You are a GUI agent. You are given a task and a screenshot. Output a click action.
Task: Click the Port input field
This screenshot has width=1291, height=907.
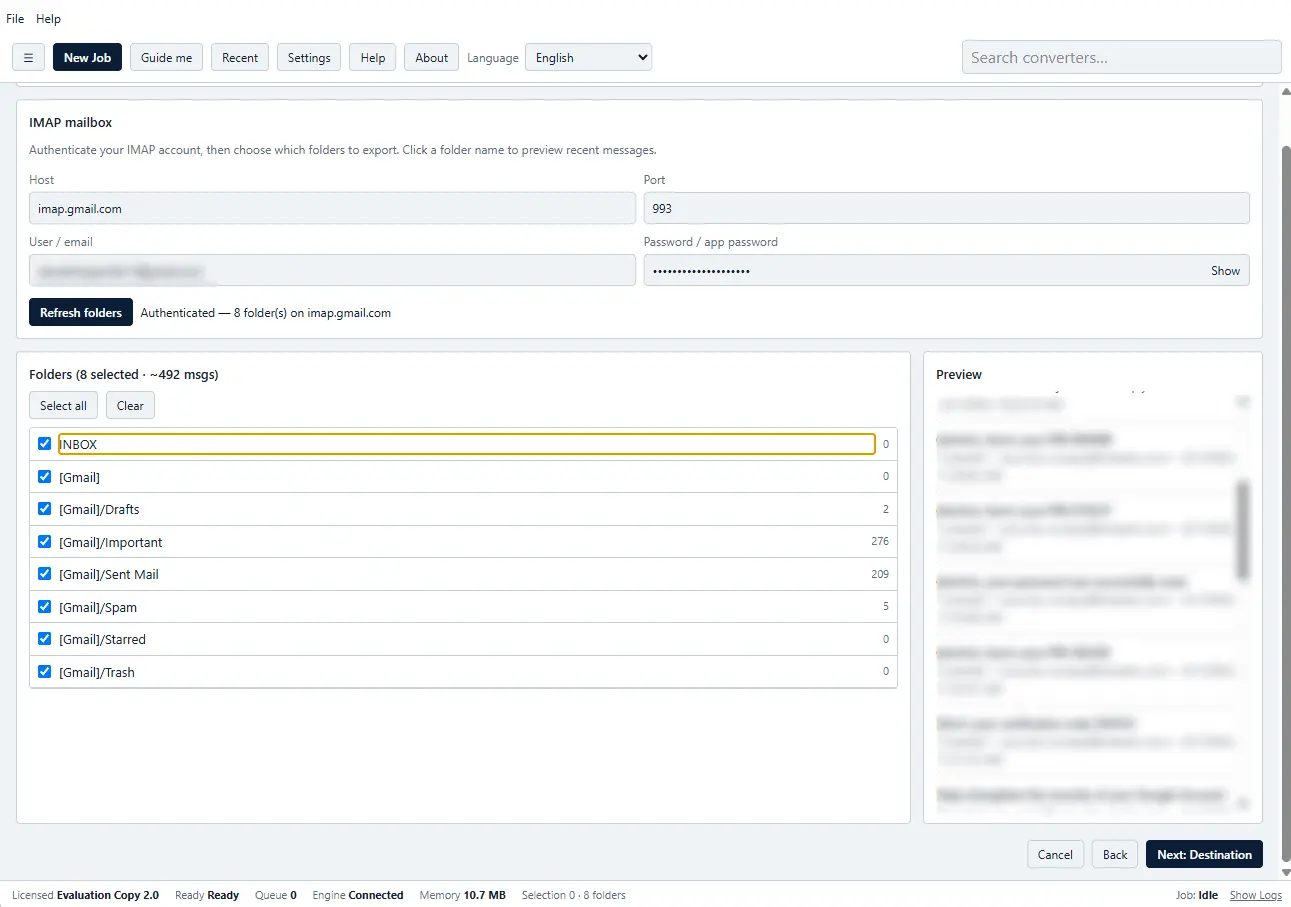(x=946, y=208)
